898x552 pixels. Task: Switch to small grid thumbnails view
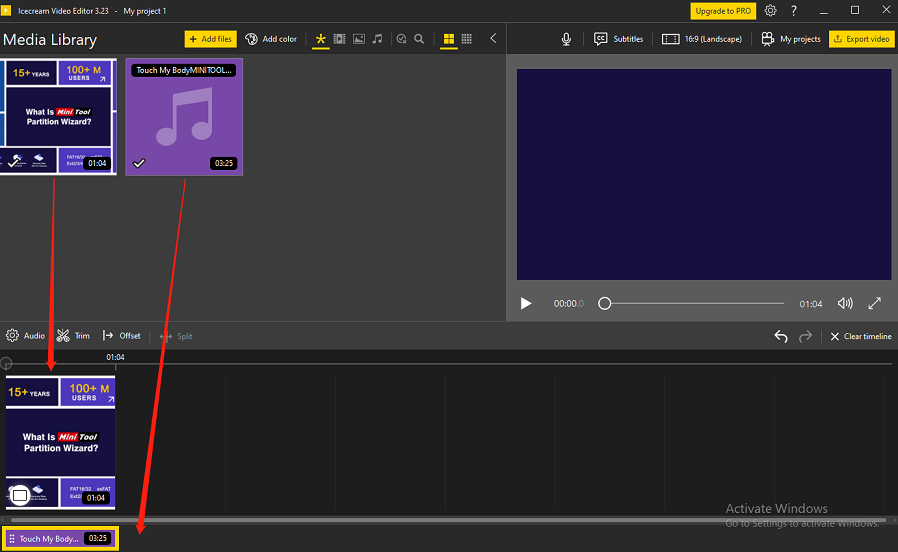[x=466, y=39]
